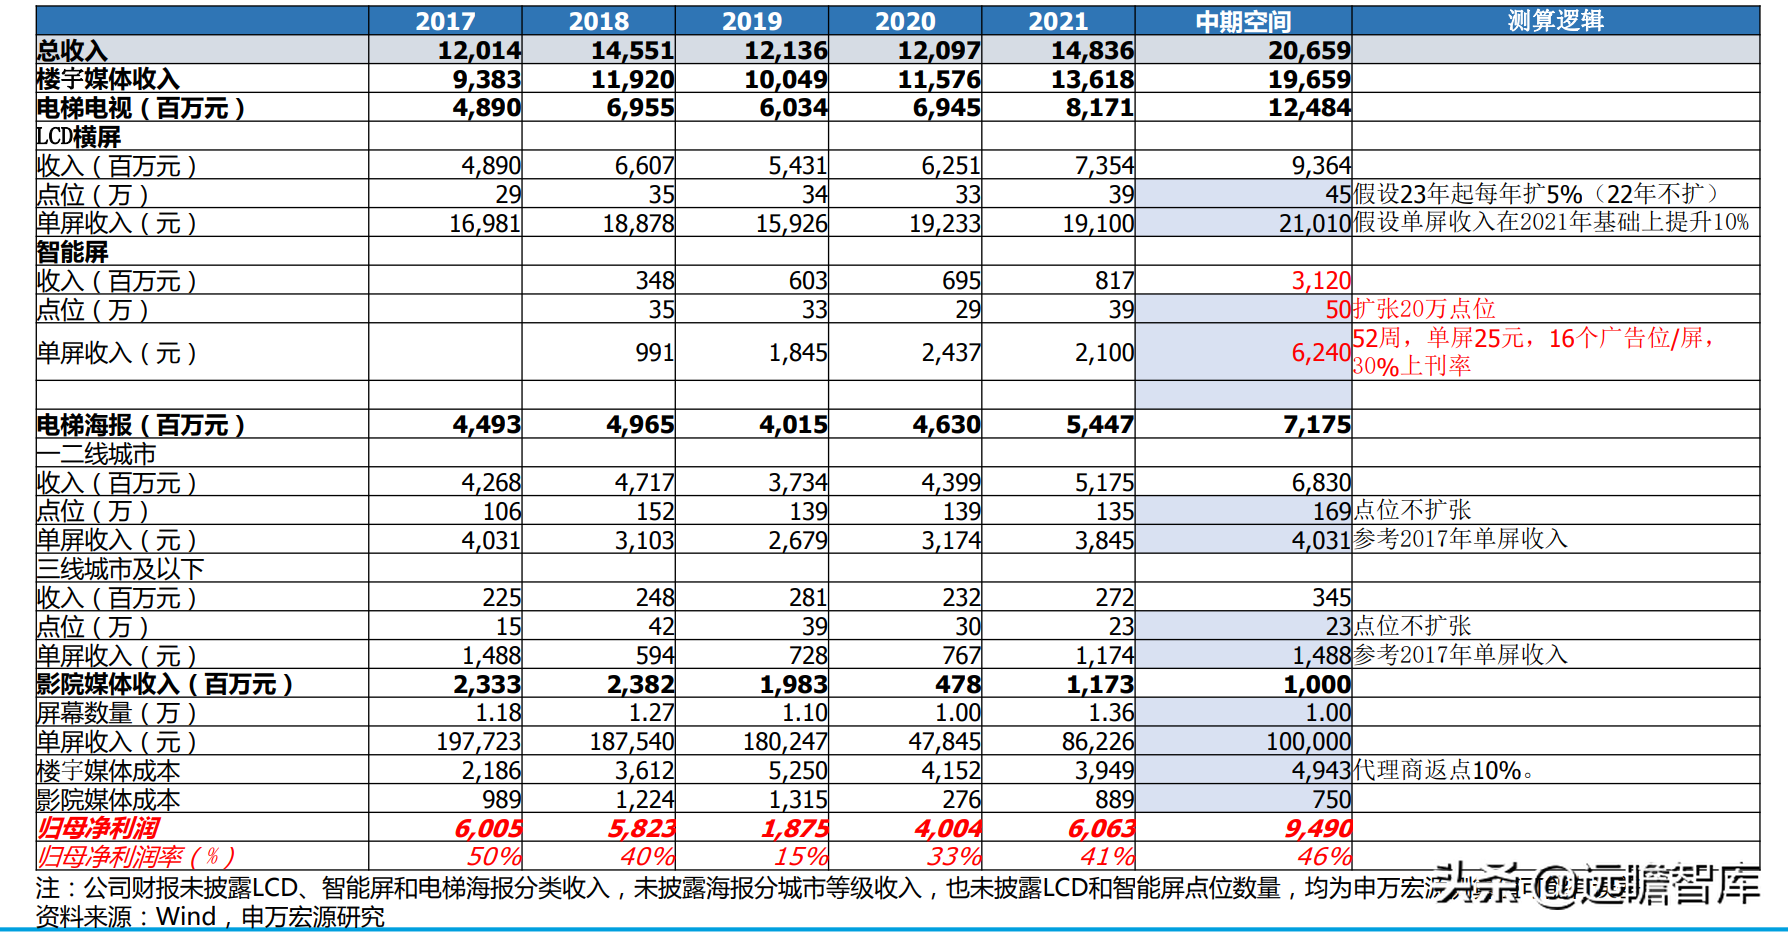This screenshot has height=934, width=1788.
Task: Click tier-3 revenue value 345
Action: [1331, 598]
